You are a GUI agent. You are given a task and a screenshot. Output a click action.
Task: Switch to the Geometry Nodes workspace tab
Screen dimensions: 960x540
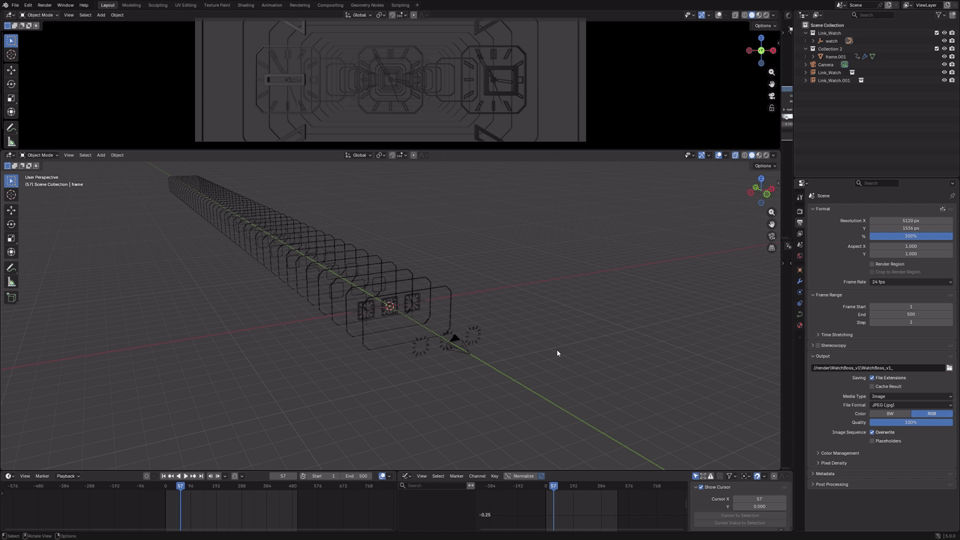(x=367, y=5)
